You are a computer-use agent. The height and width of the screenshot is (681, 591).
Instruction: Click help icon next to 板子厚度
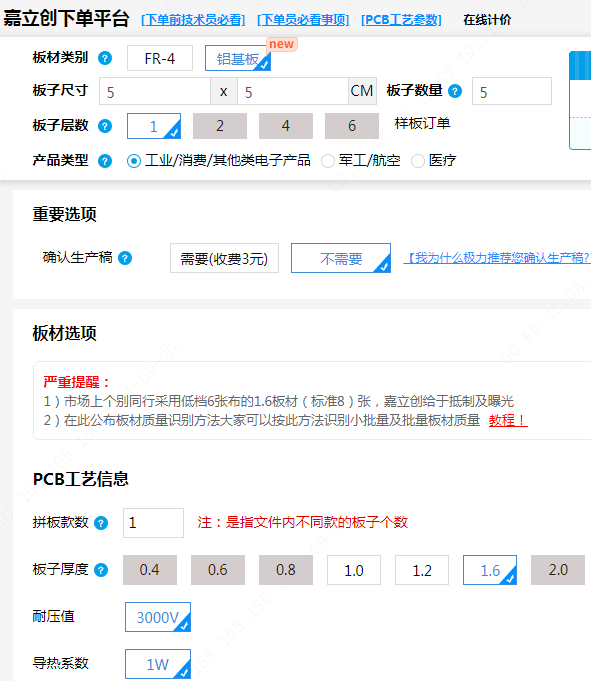tap(101, 570)
